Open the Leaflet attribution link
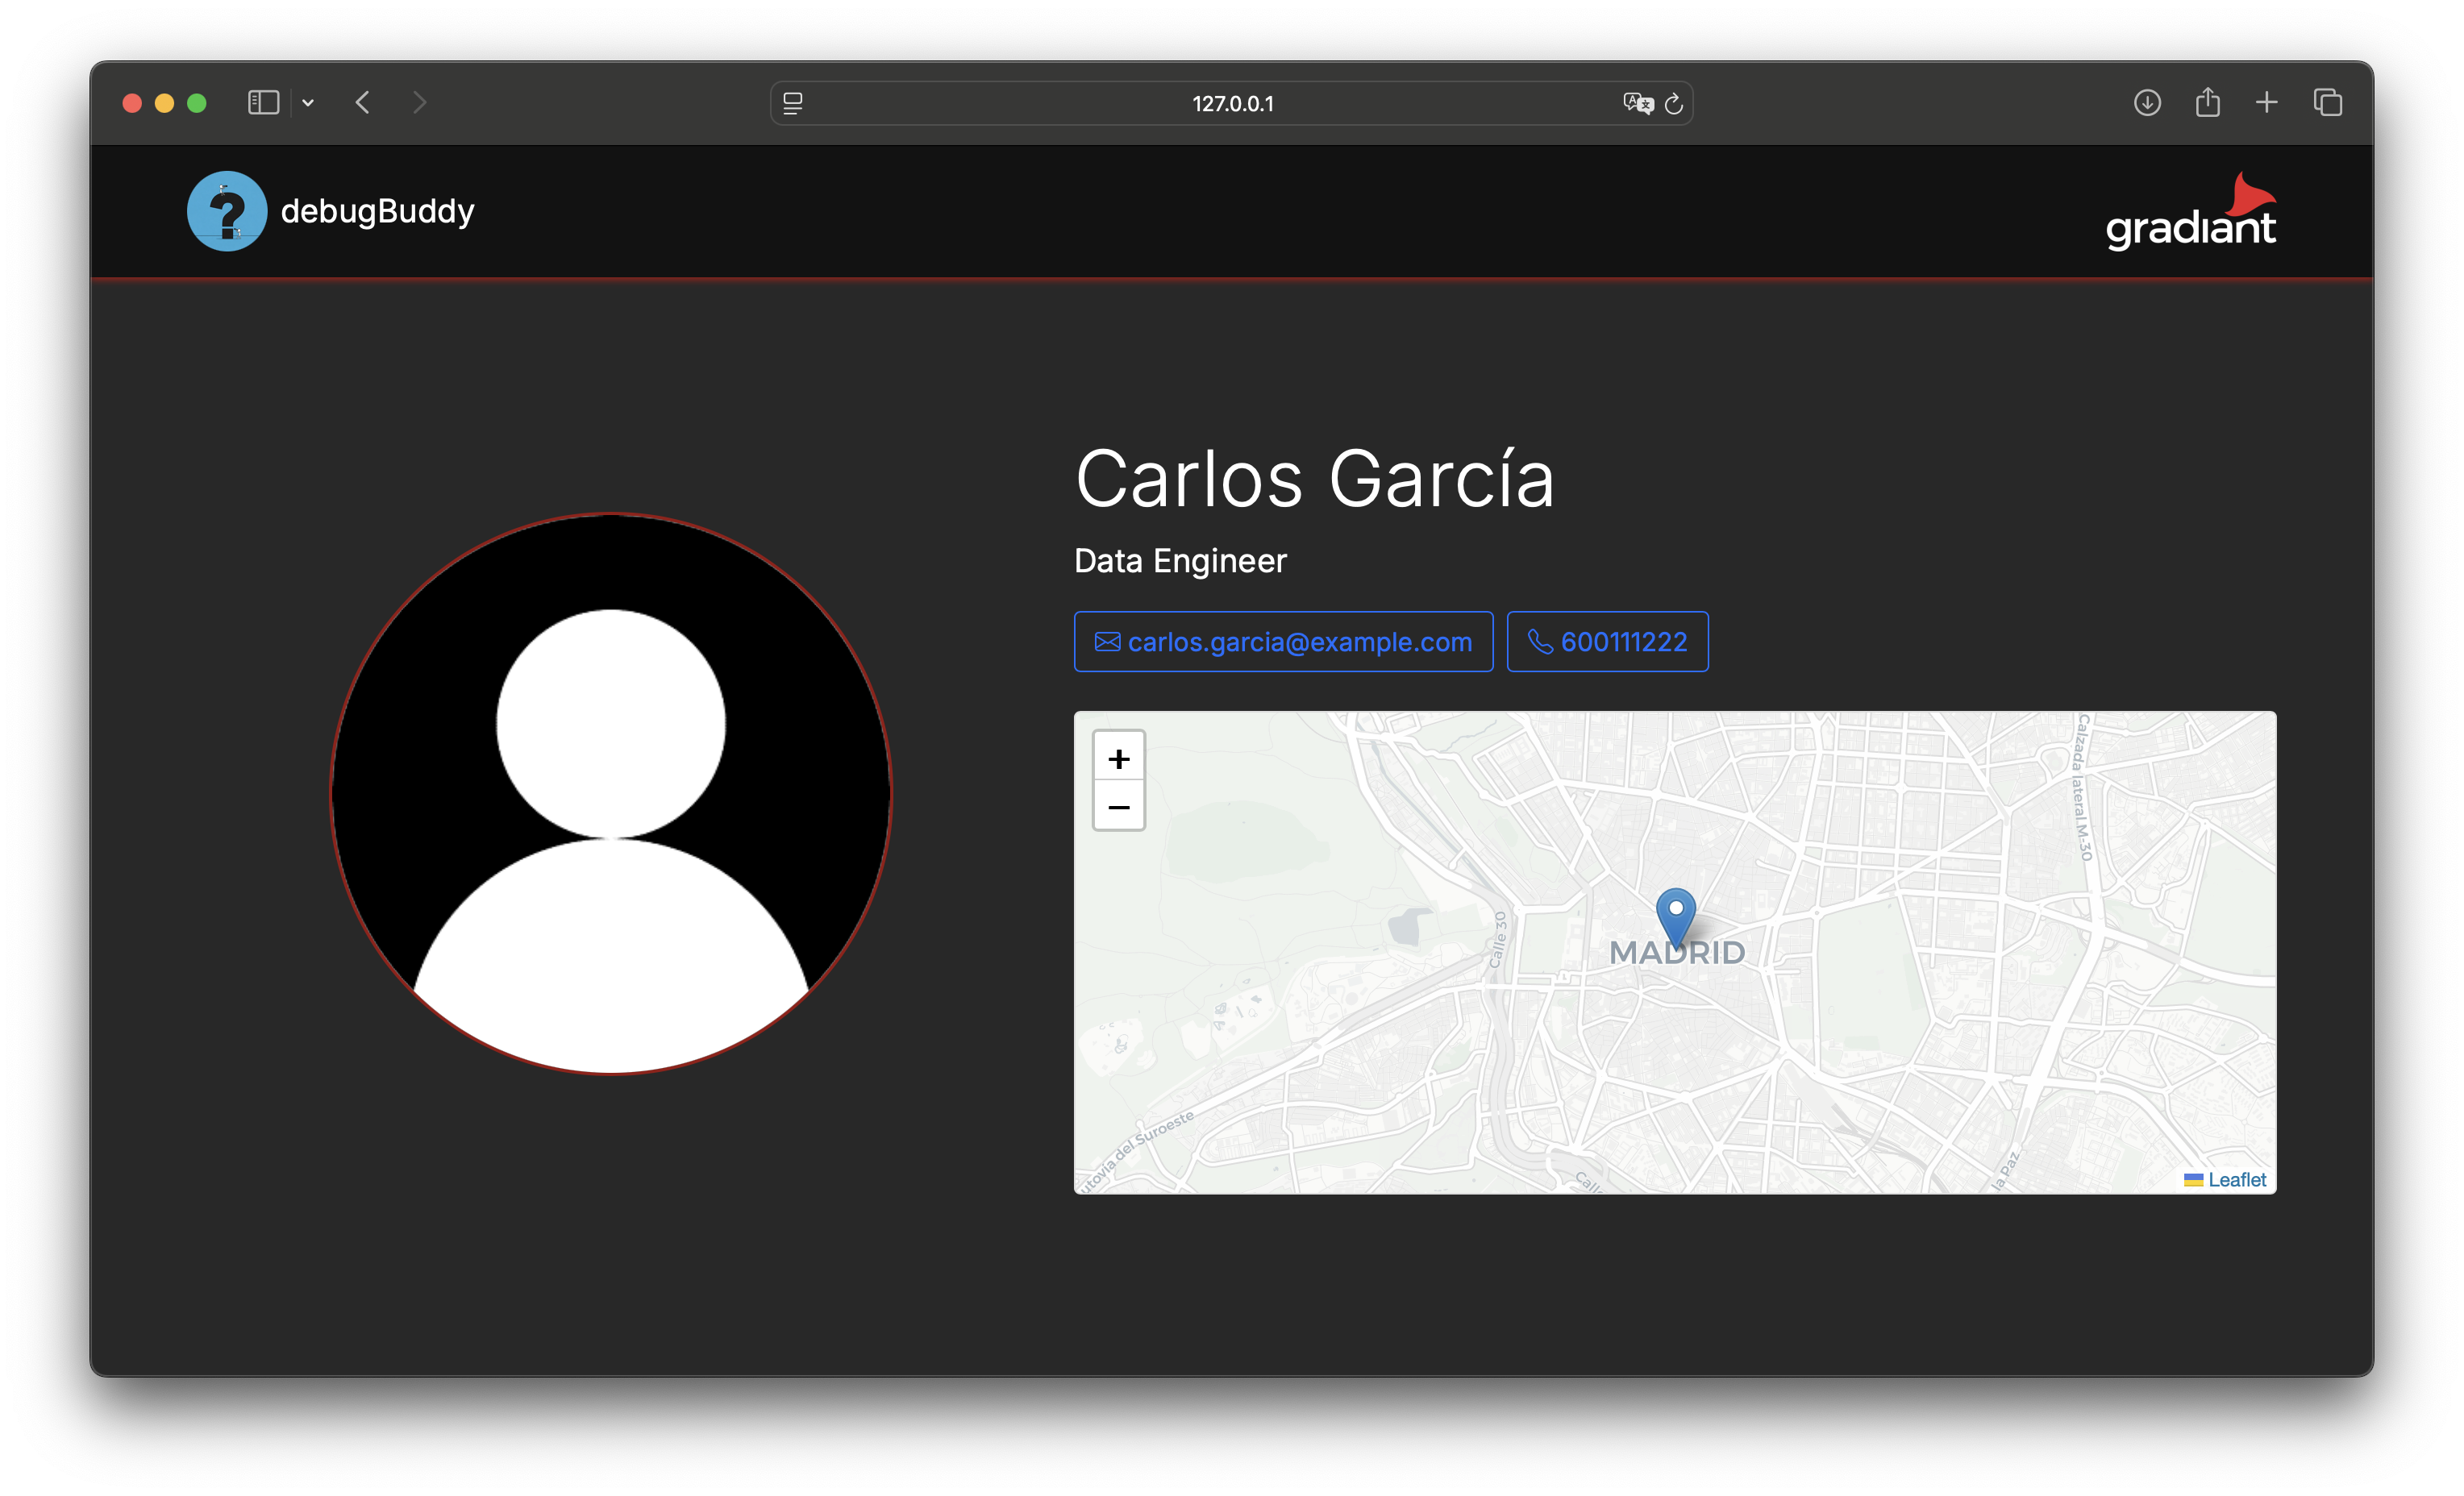Screen dimensions: 2464x1496 point(2236,1180)
